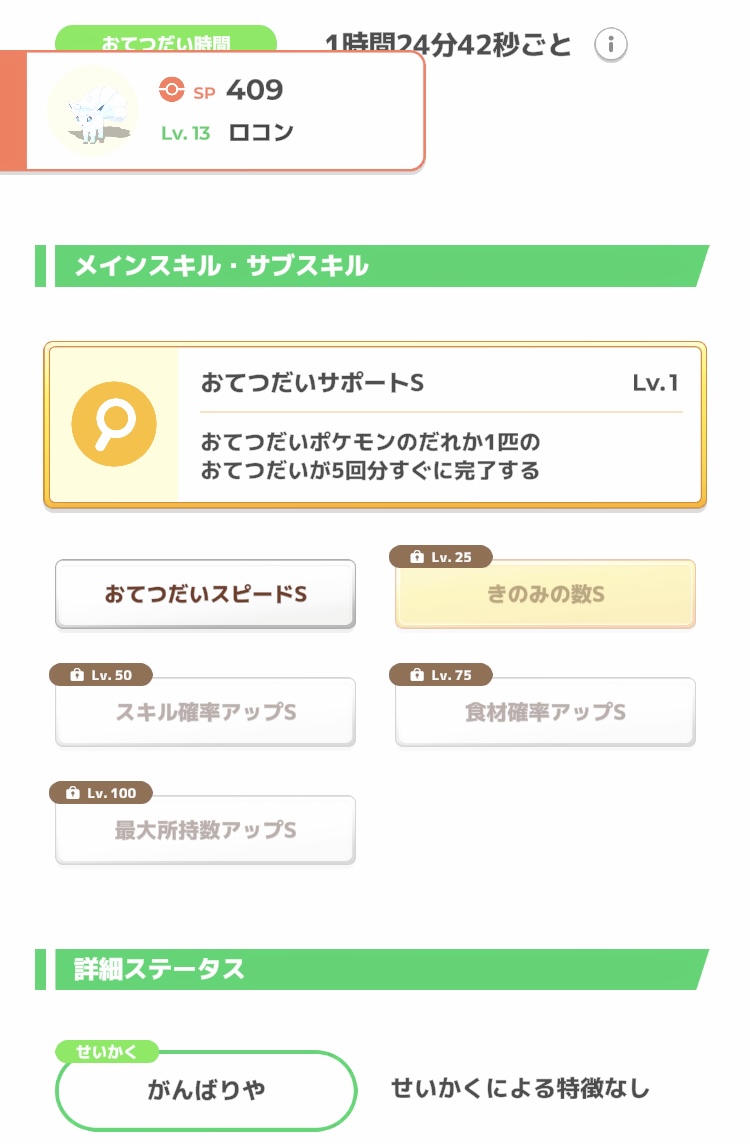
Task: Tap the ロコン name on the card
Action: tap(261, 133)
